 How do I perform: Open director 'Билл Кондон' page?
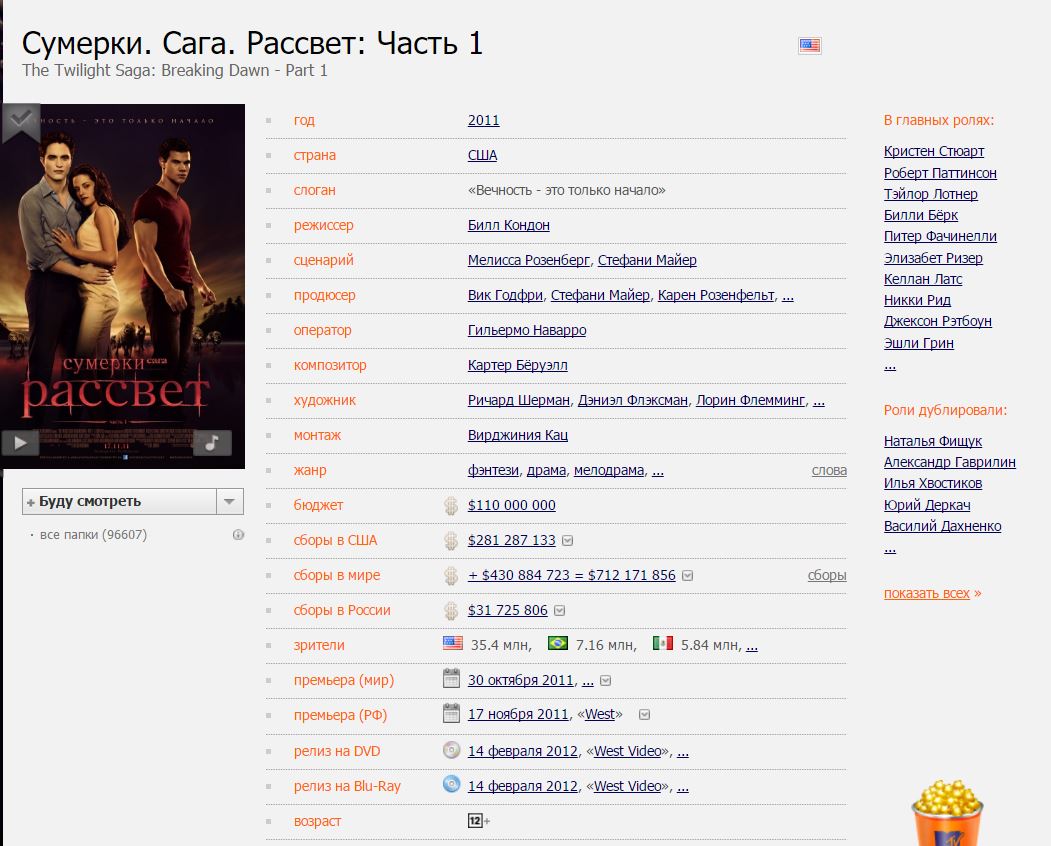(x=509, y=225)
